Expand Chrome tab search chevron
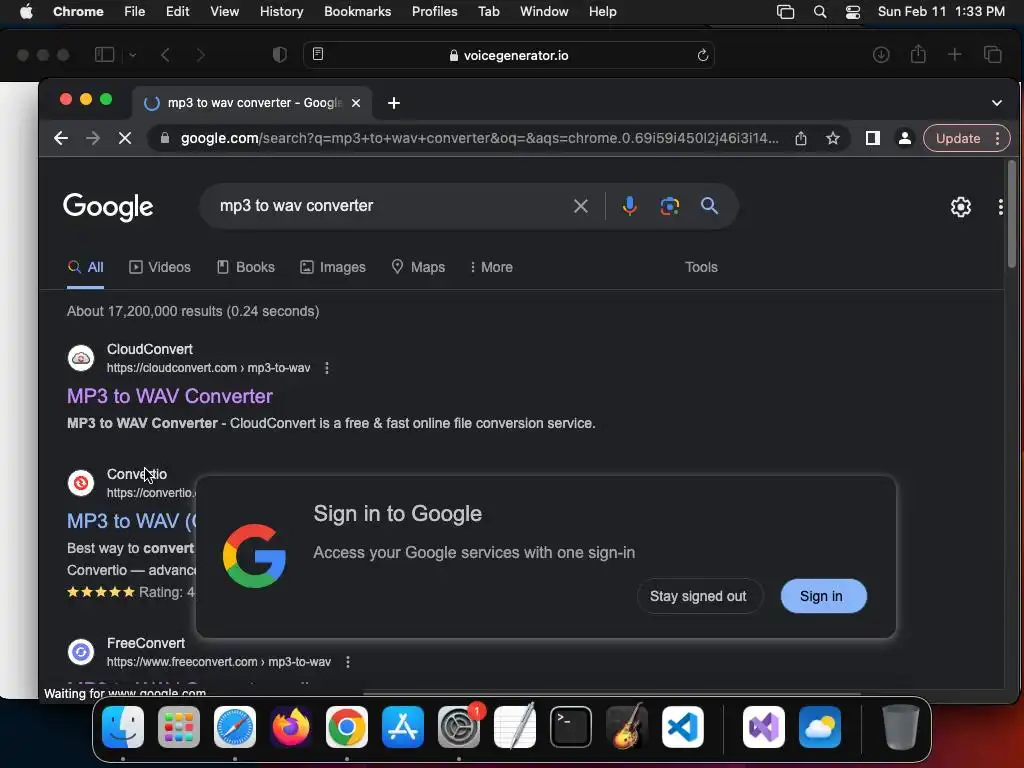 pyautogui.click(x=997, y=103)
